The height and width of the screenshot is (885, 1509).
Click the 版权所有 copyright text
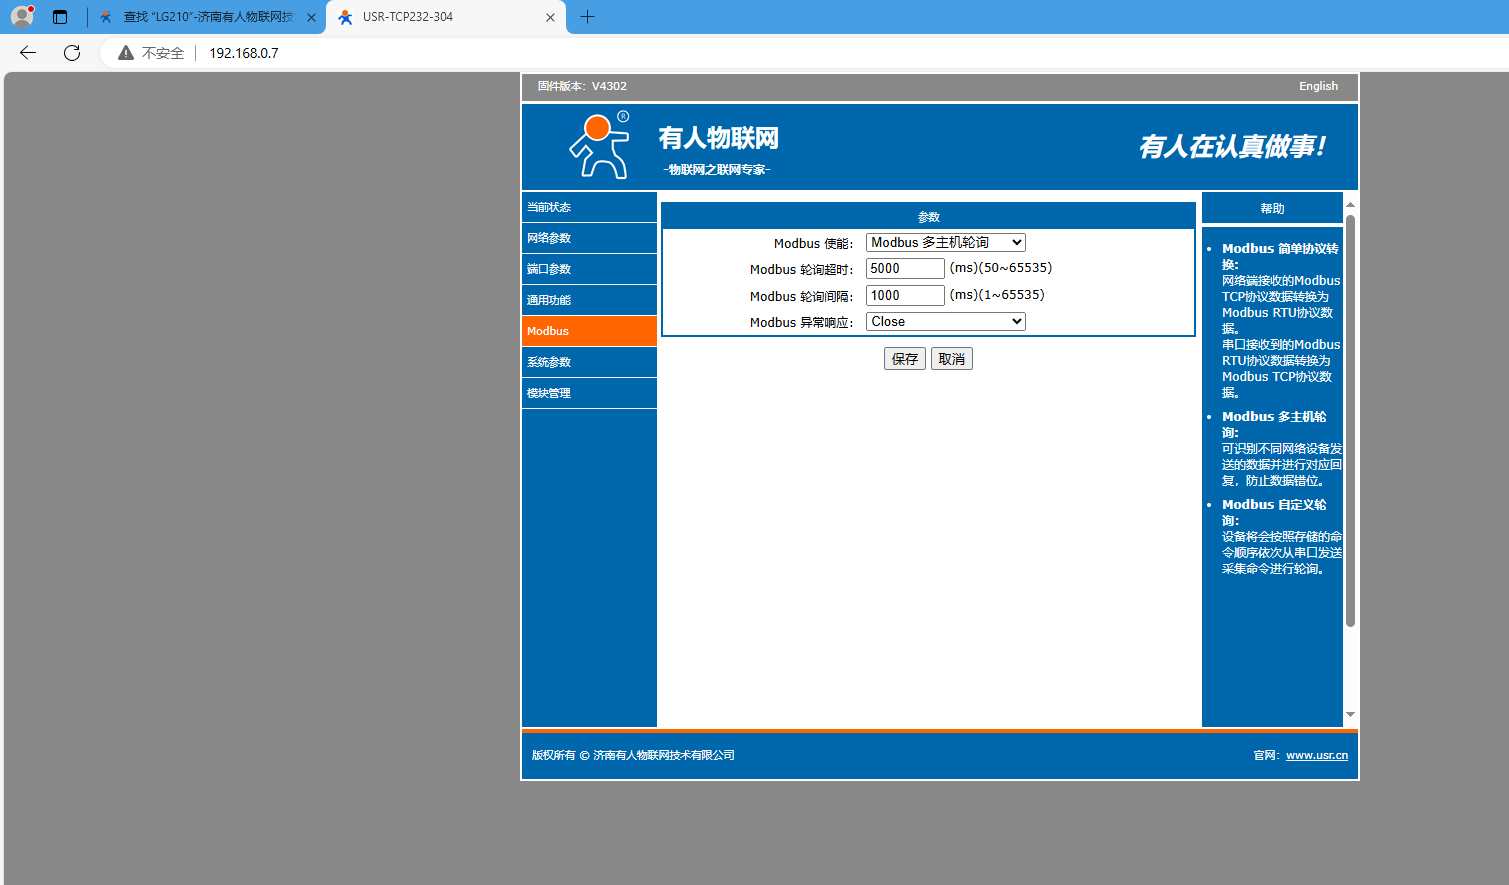(633, 755)
